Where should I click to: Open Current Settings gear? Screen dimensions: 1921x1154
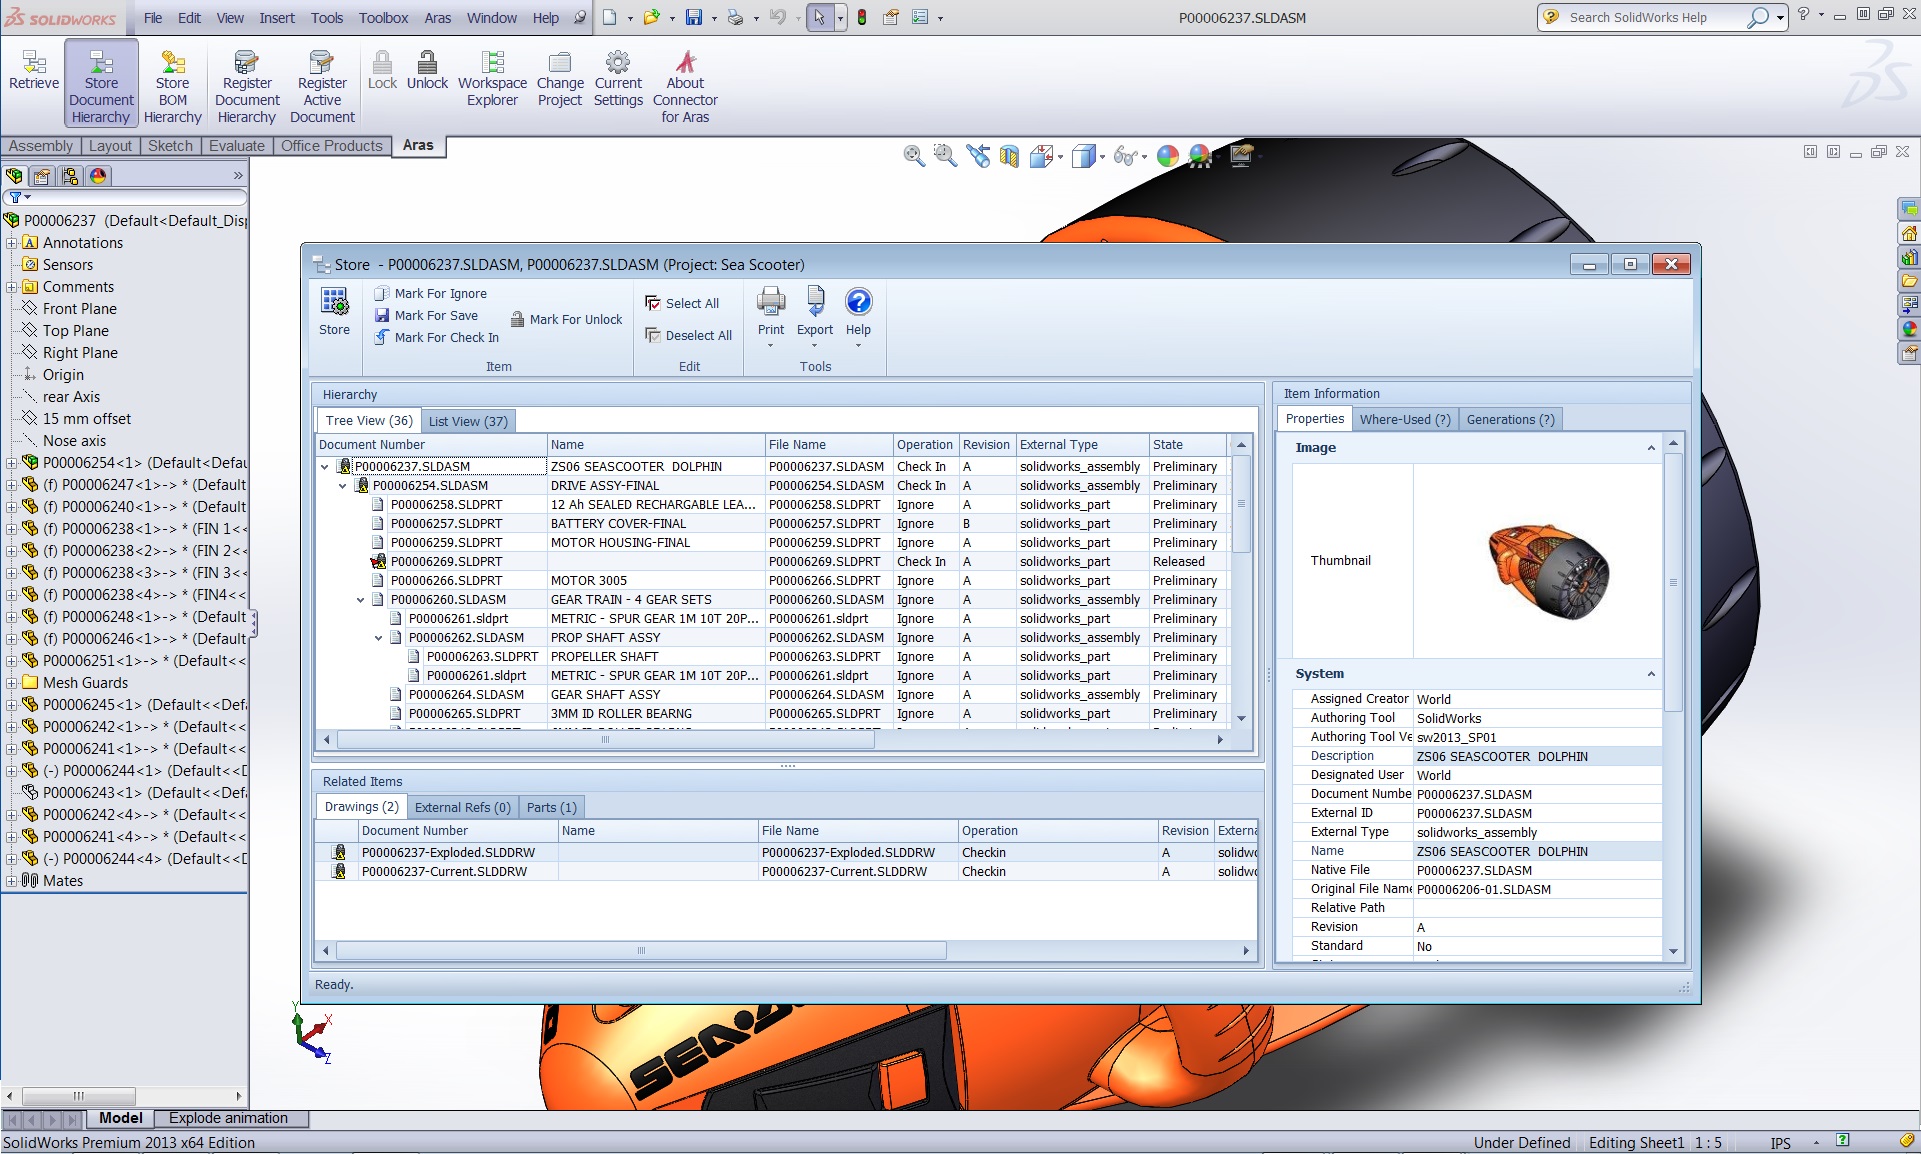point(618,79)
